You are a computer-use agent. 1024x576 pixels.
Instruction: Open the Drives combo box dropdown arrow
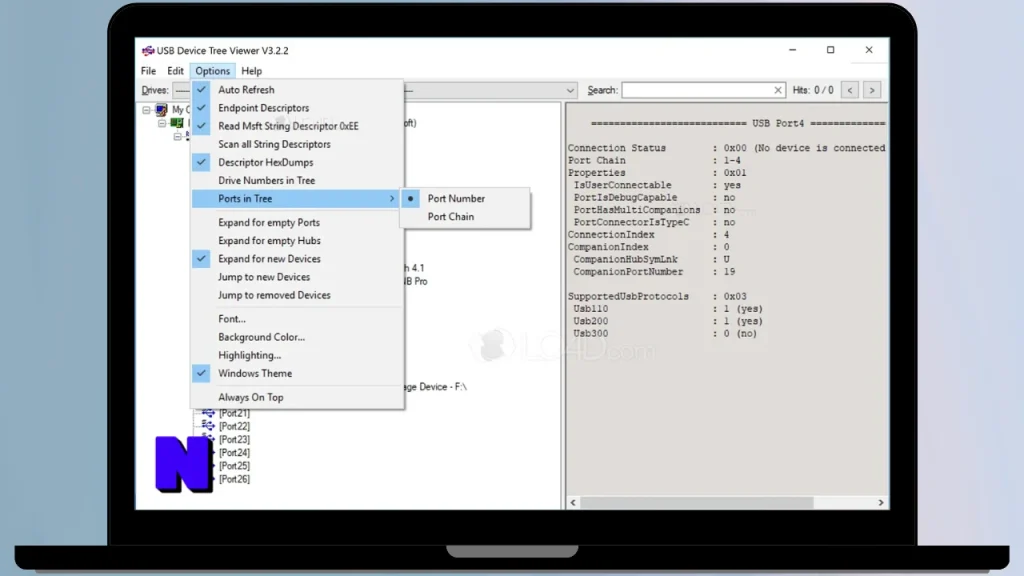point(570,91)
